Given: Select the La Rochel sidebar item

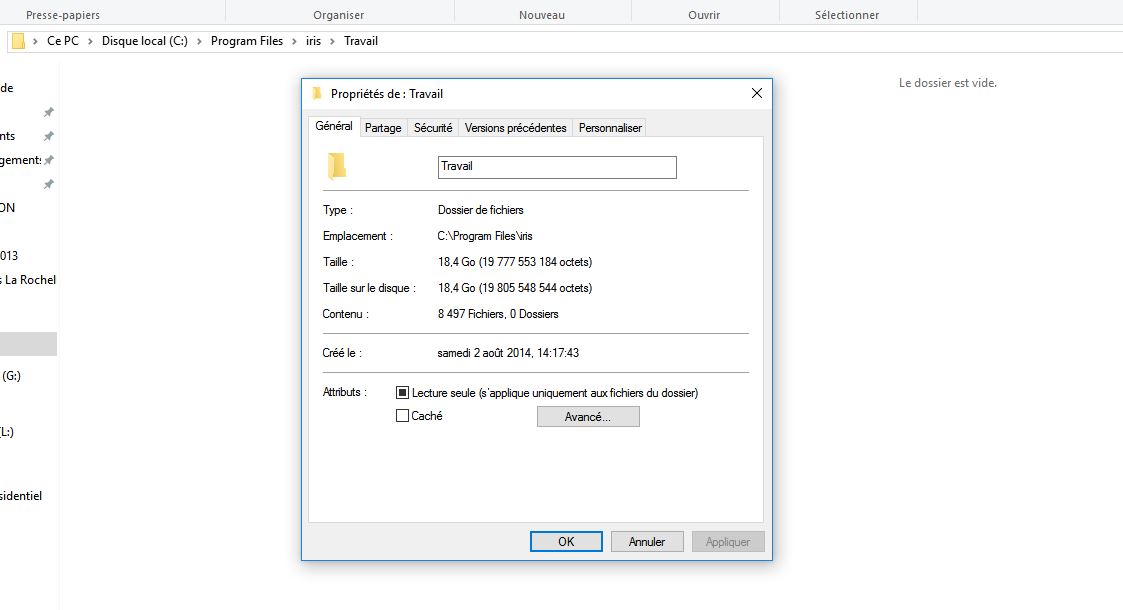Looking at the screenshot, I should (x=29, y=280).
